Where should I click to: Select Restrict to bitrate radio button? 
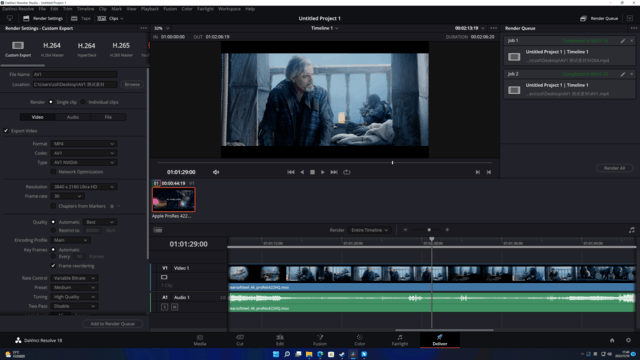tap(53, 230)
